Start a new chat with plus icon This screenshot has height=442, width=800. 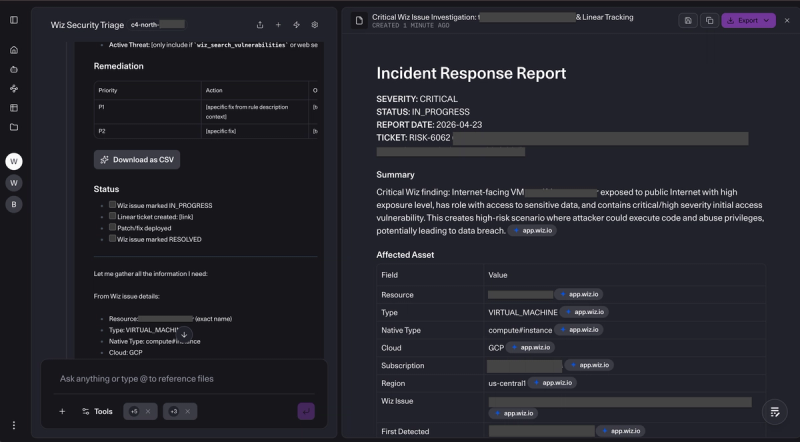click(278, 24)
